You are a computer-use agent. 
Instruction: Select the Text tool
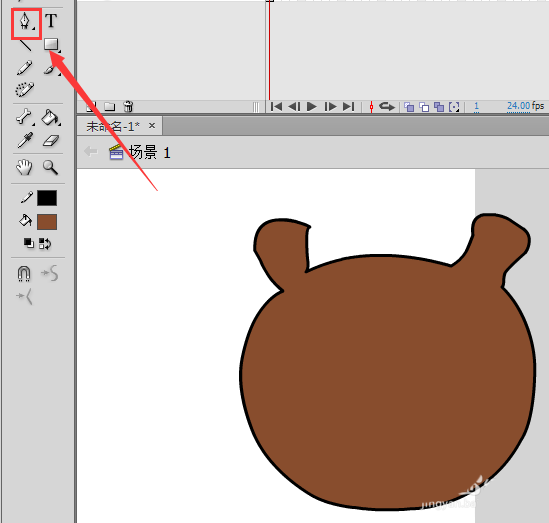[51, 21]
